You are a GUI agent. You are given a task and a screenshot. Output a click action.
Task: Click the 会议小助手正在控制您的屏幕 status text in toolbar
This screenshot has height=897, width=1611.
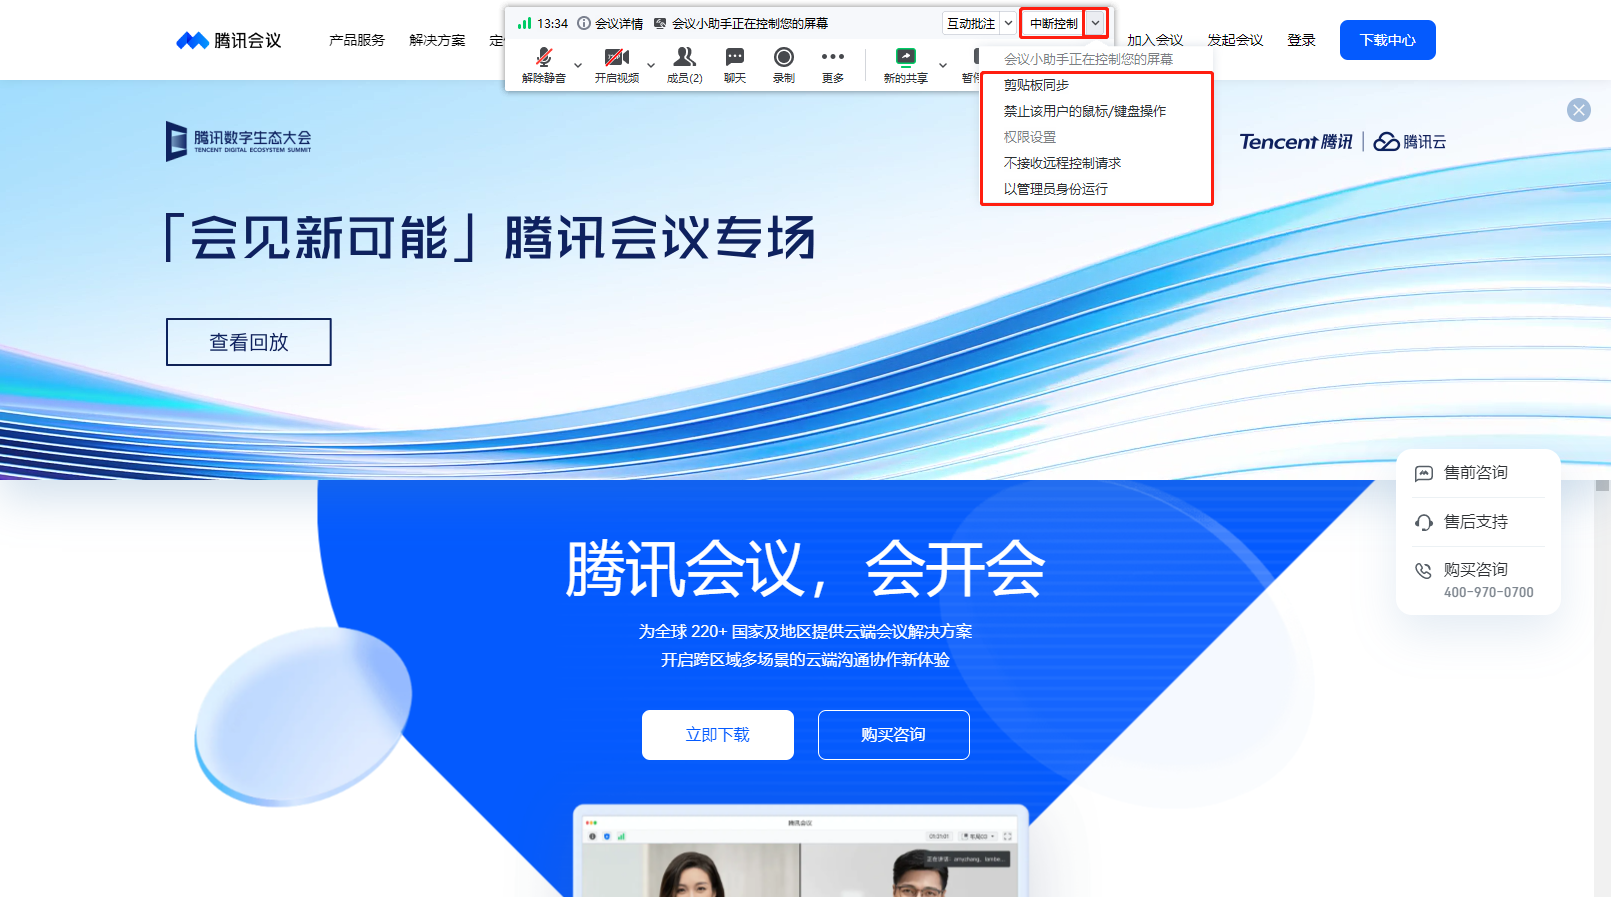[749, 23]
